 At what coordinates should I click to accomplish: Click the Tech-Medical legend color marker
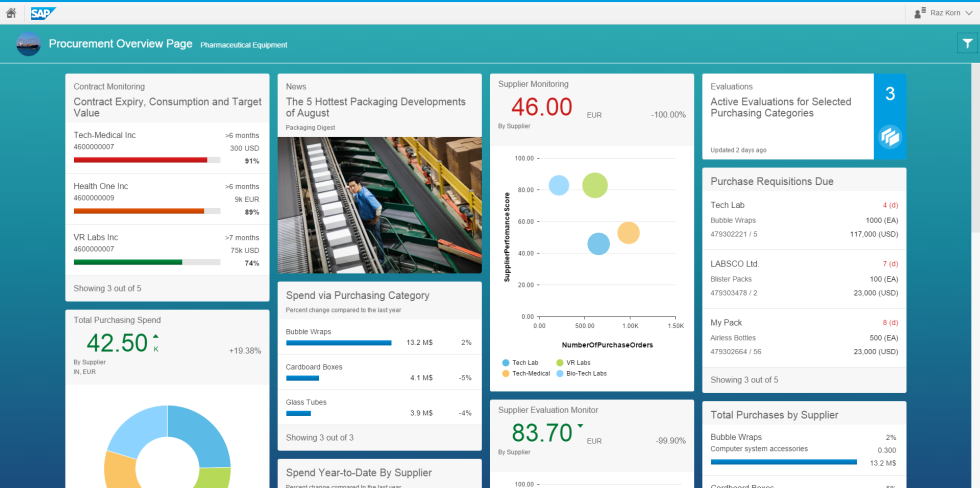[x=506, y=373]
